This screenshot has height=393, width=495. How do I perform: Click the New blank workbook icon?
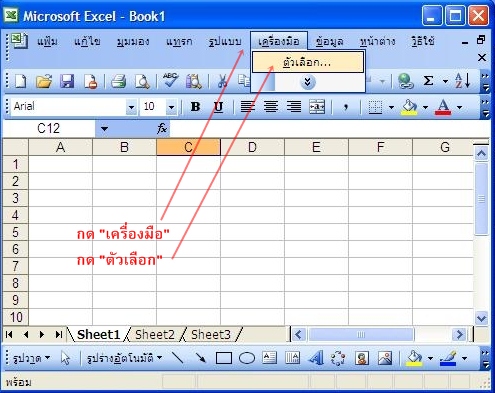(21, 81)
